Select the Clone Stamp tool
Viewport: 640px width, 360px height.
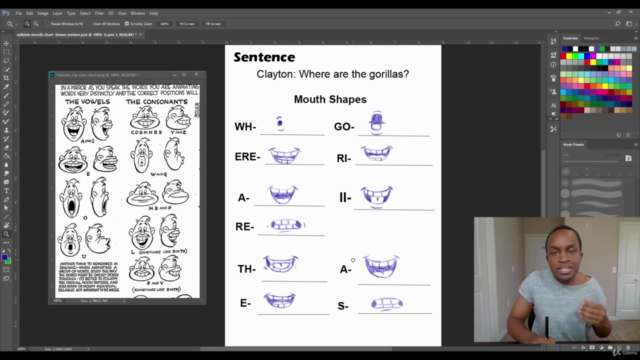point(6,130)
